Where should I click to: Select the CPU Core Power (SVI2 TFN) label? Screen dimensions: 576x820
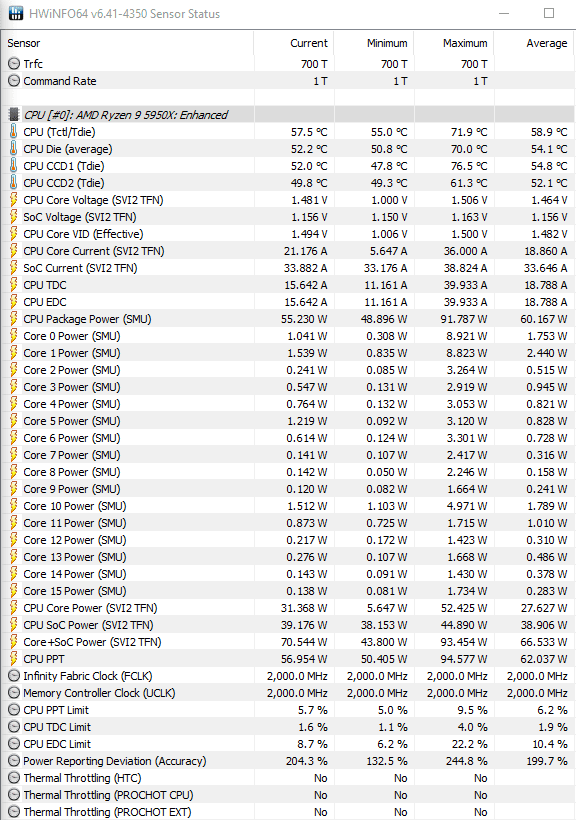[90, 608]
